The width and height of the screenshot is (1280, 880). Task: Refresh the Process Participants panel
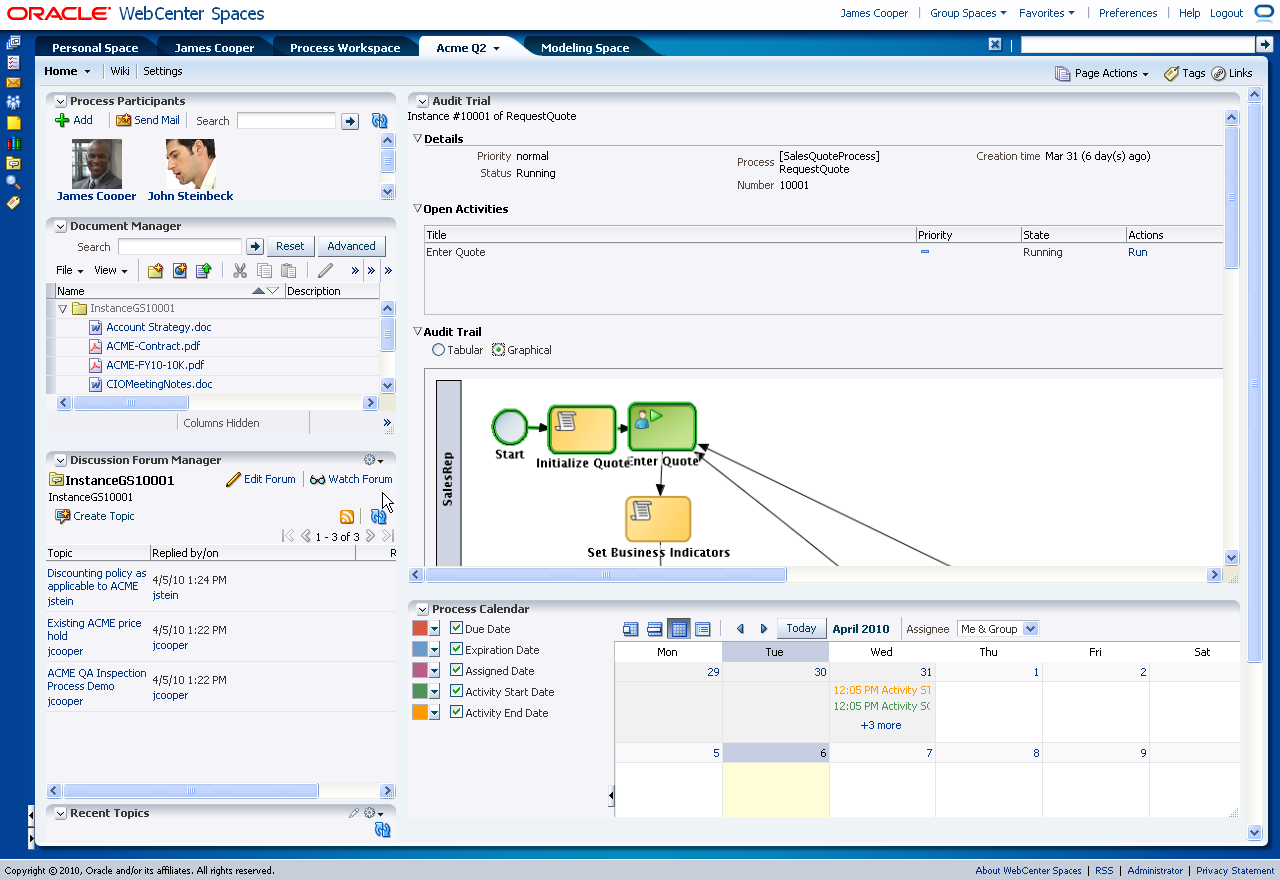coord(380,121)
